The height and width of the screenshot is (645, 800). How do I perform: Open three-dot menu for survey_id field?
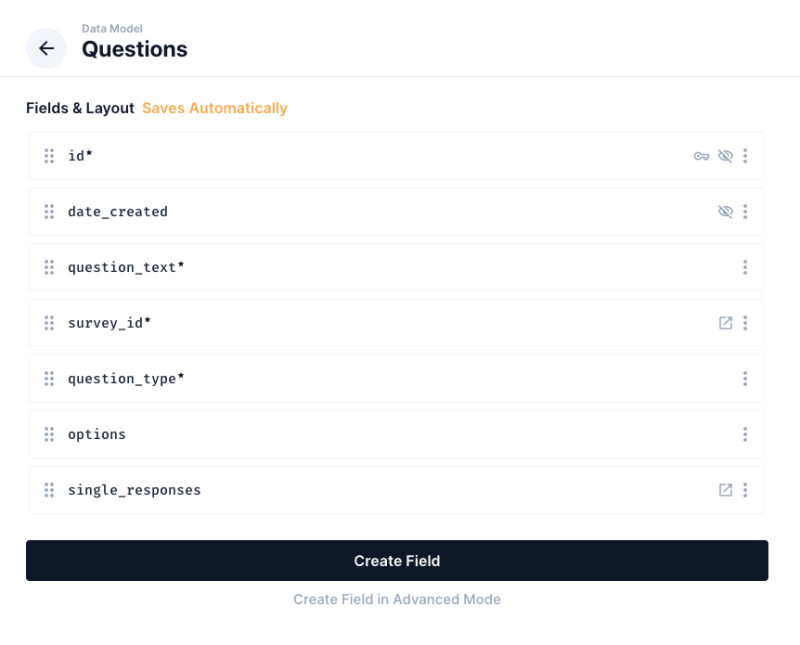745,323
